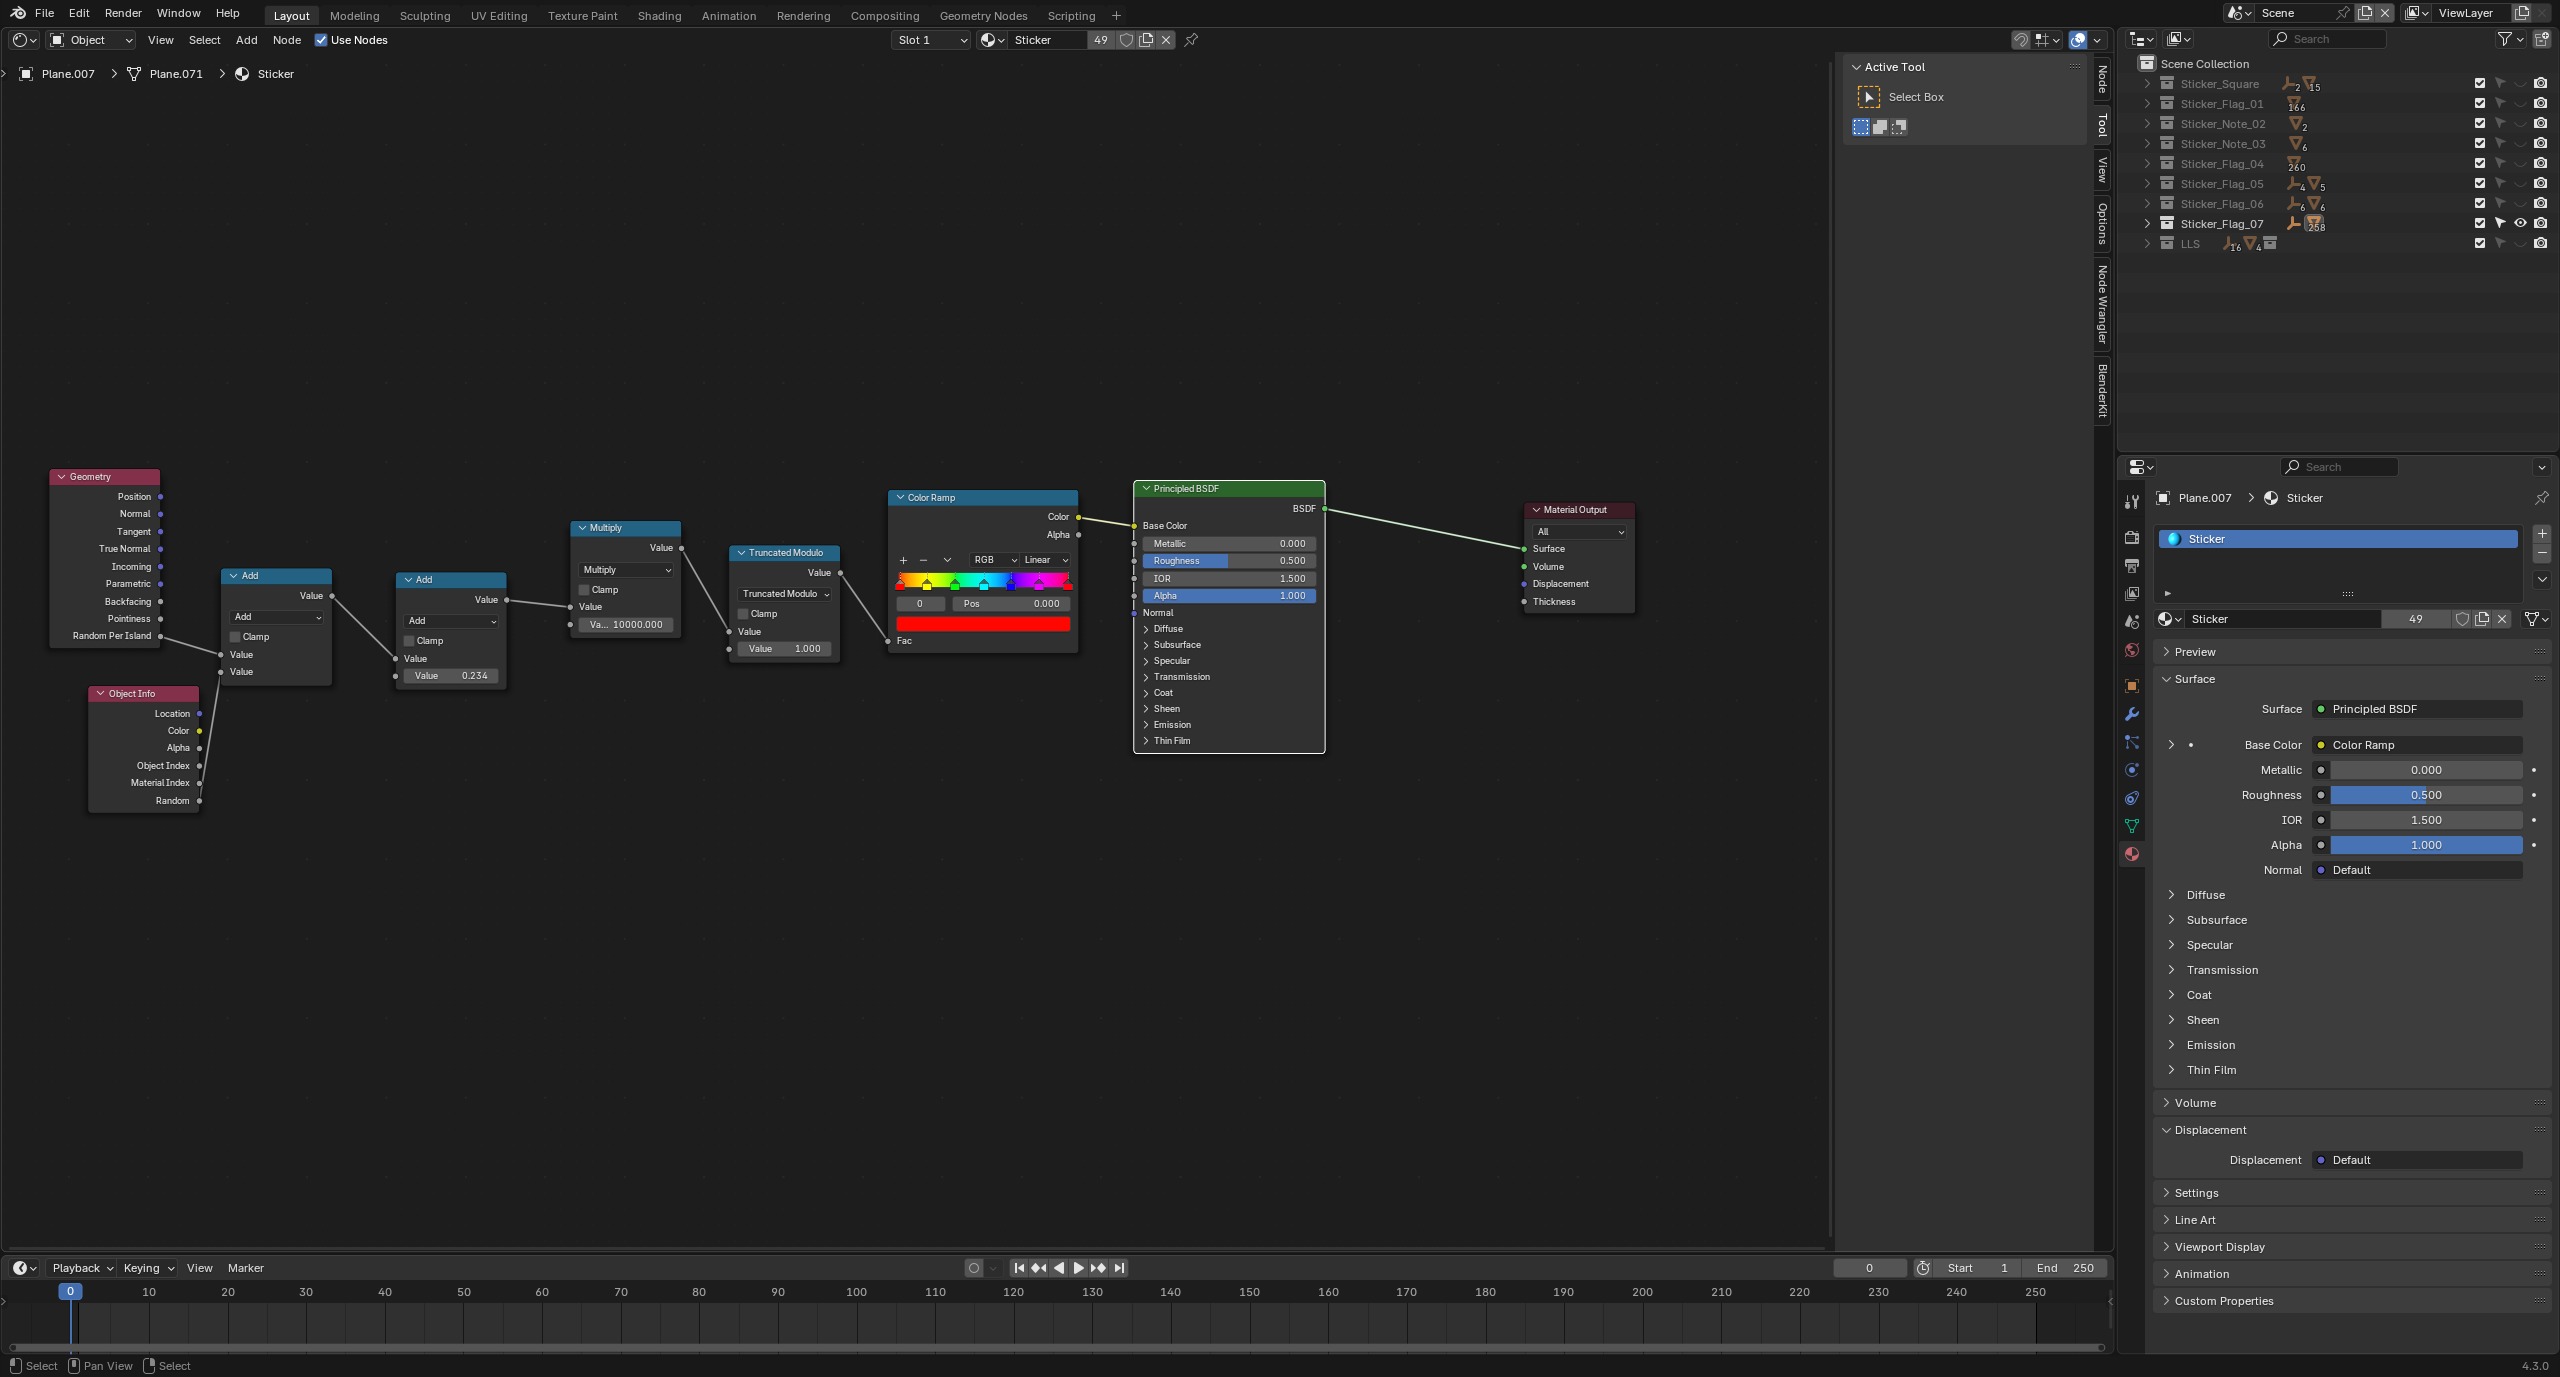Click the End frame field in timeline

2065,1268
